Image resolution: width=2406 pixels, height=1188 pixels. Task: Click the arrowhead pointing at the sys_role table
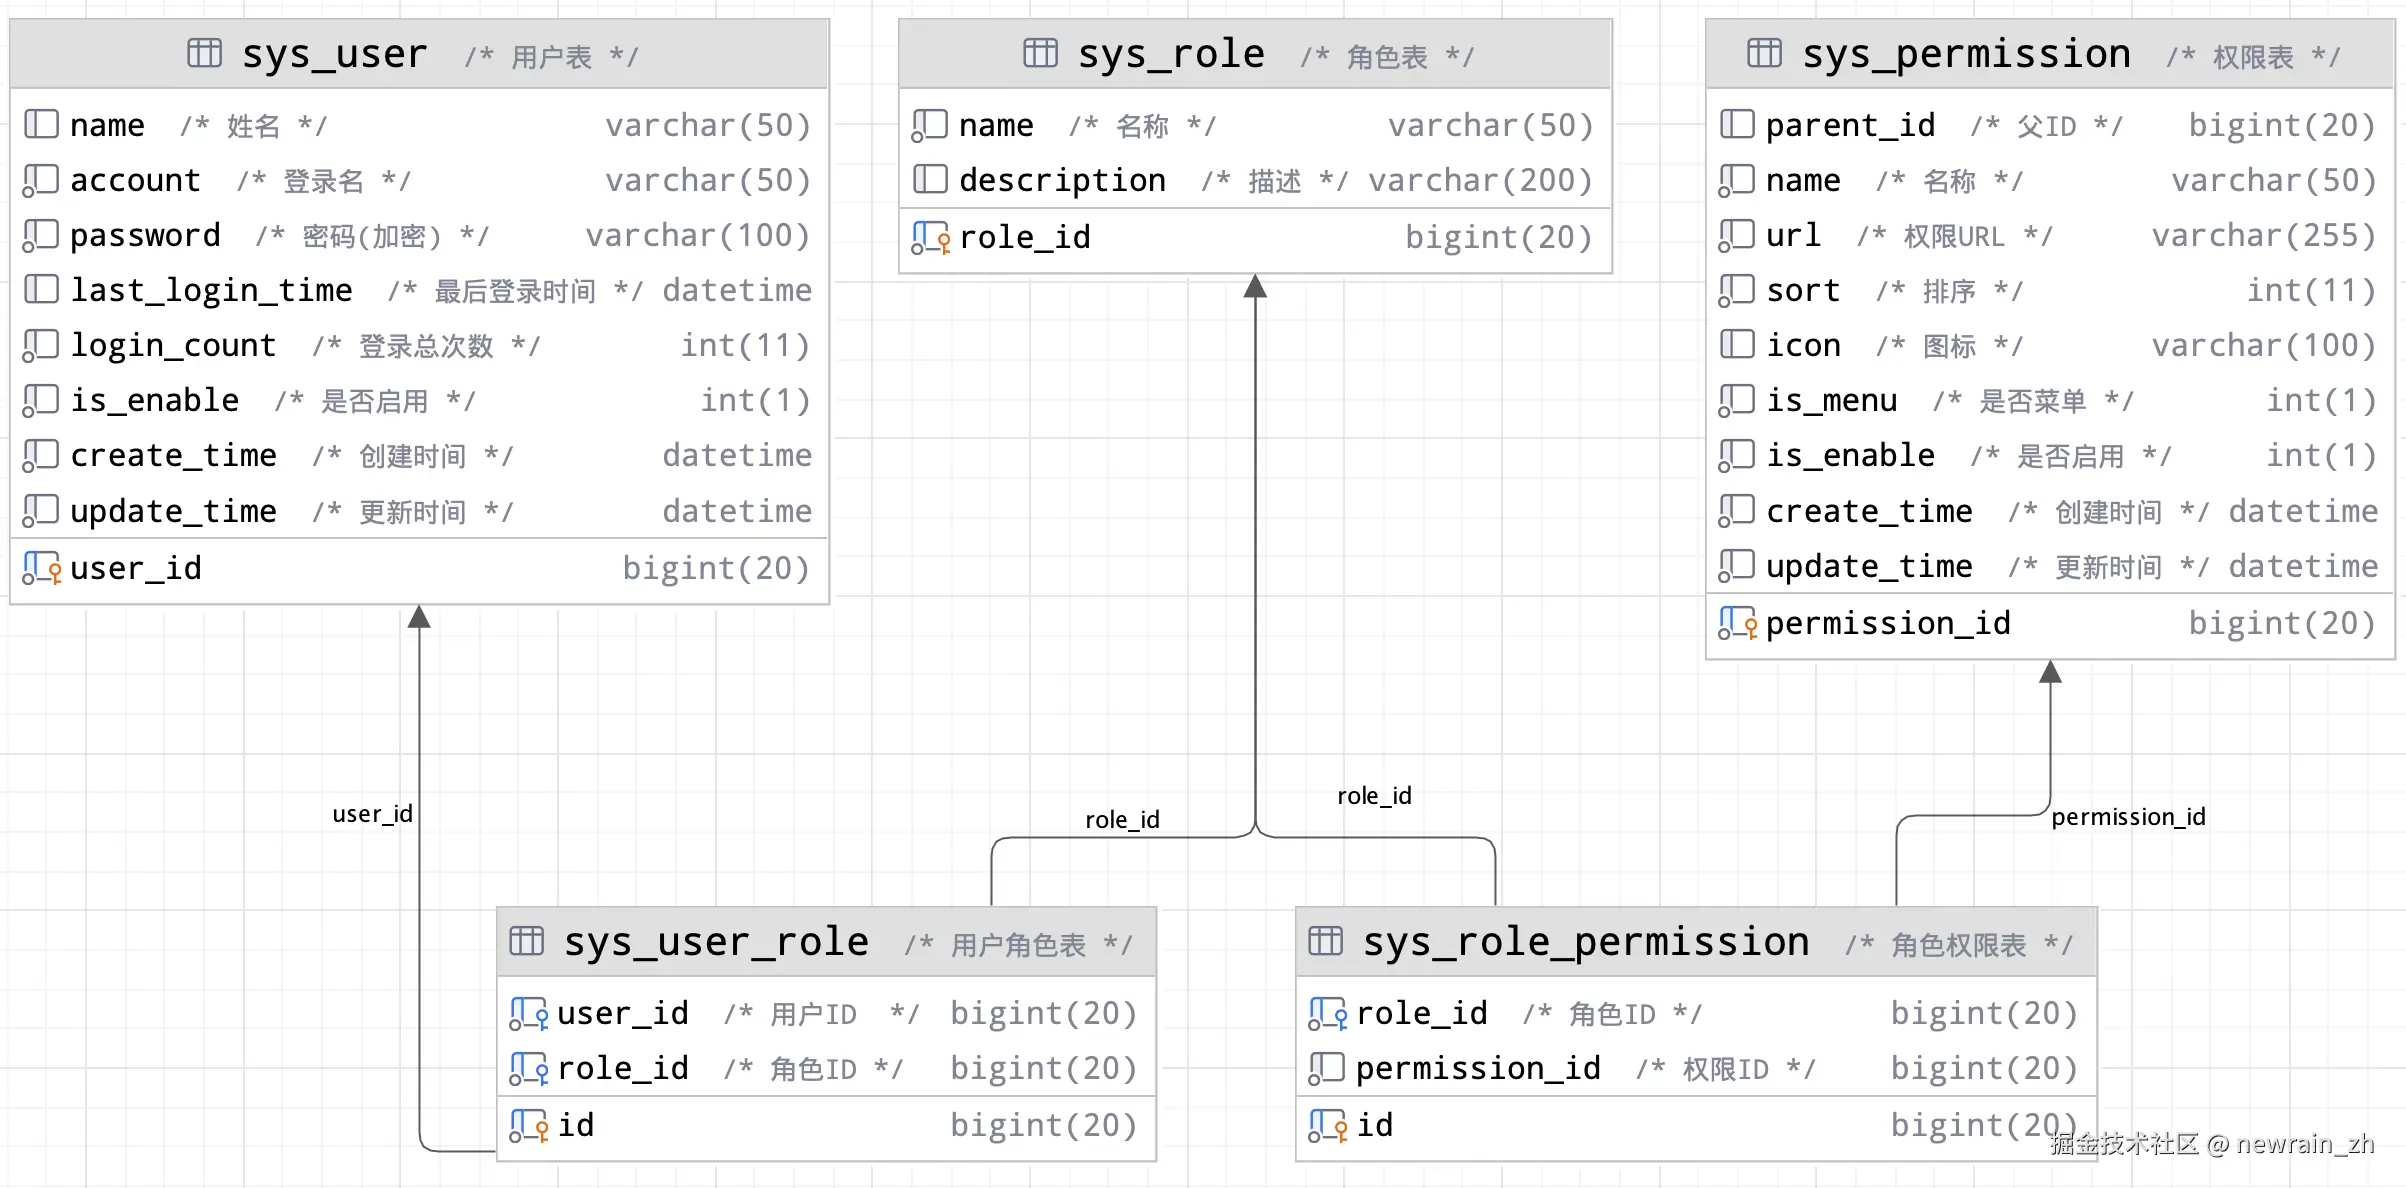1255,287
